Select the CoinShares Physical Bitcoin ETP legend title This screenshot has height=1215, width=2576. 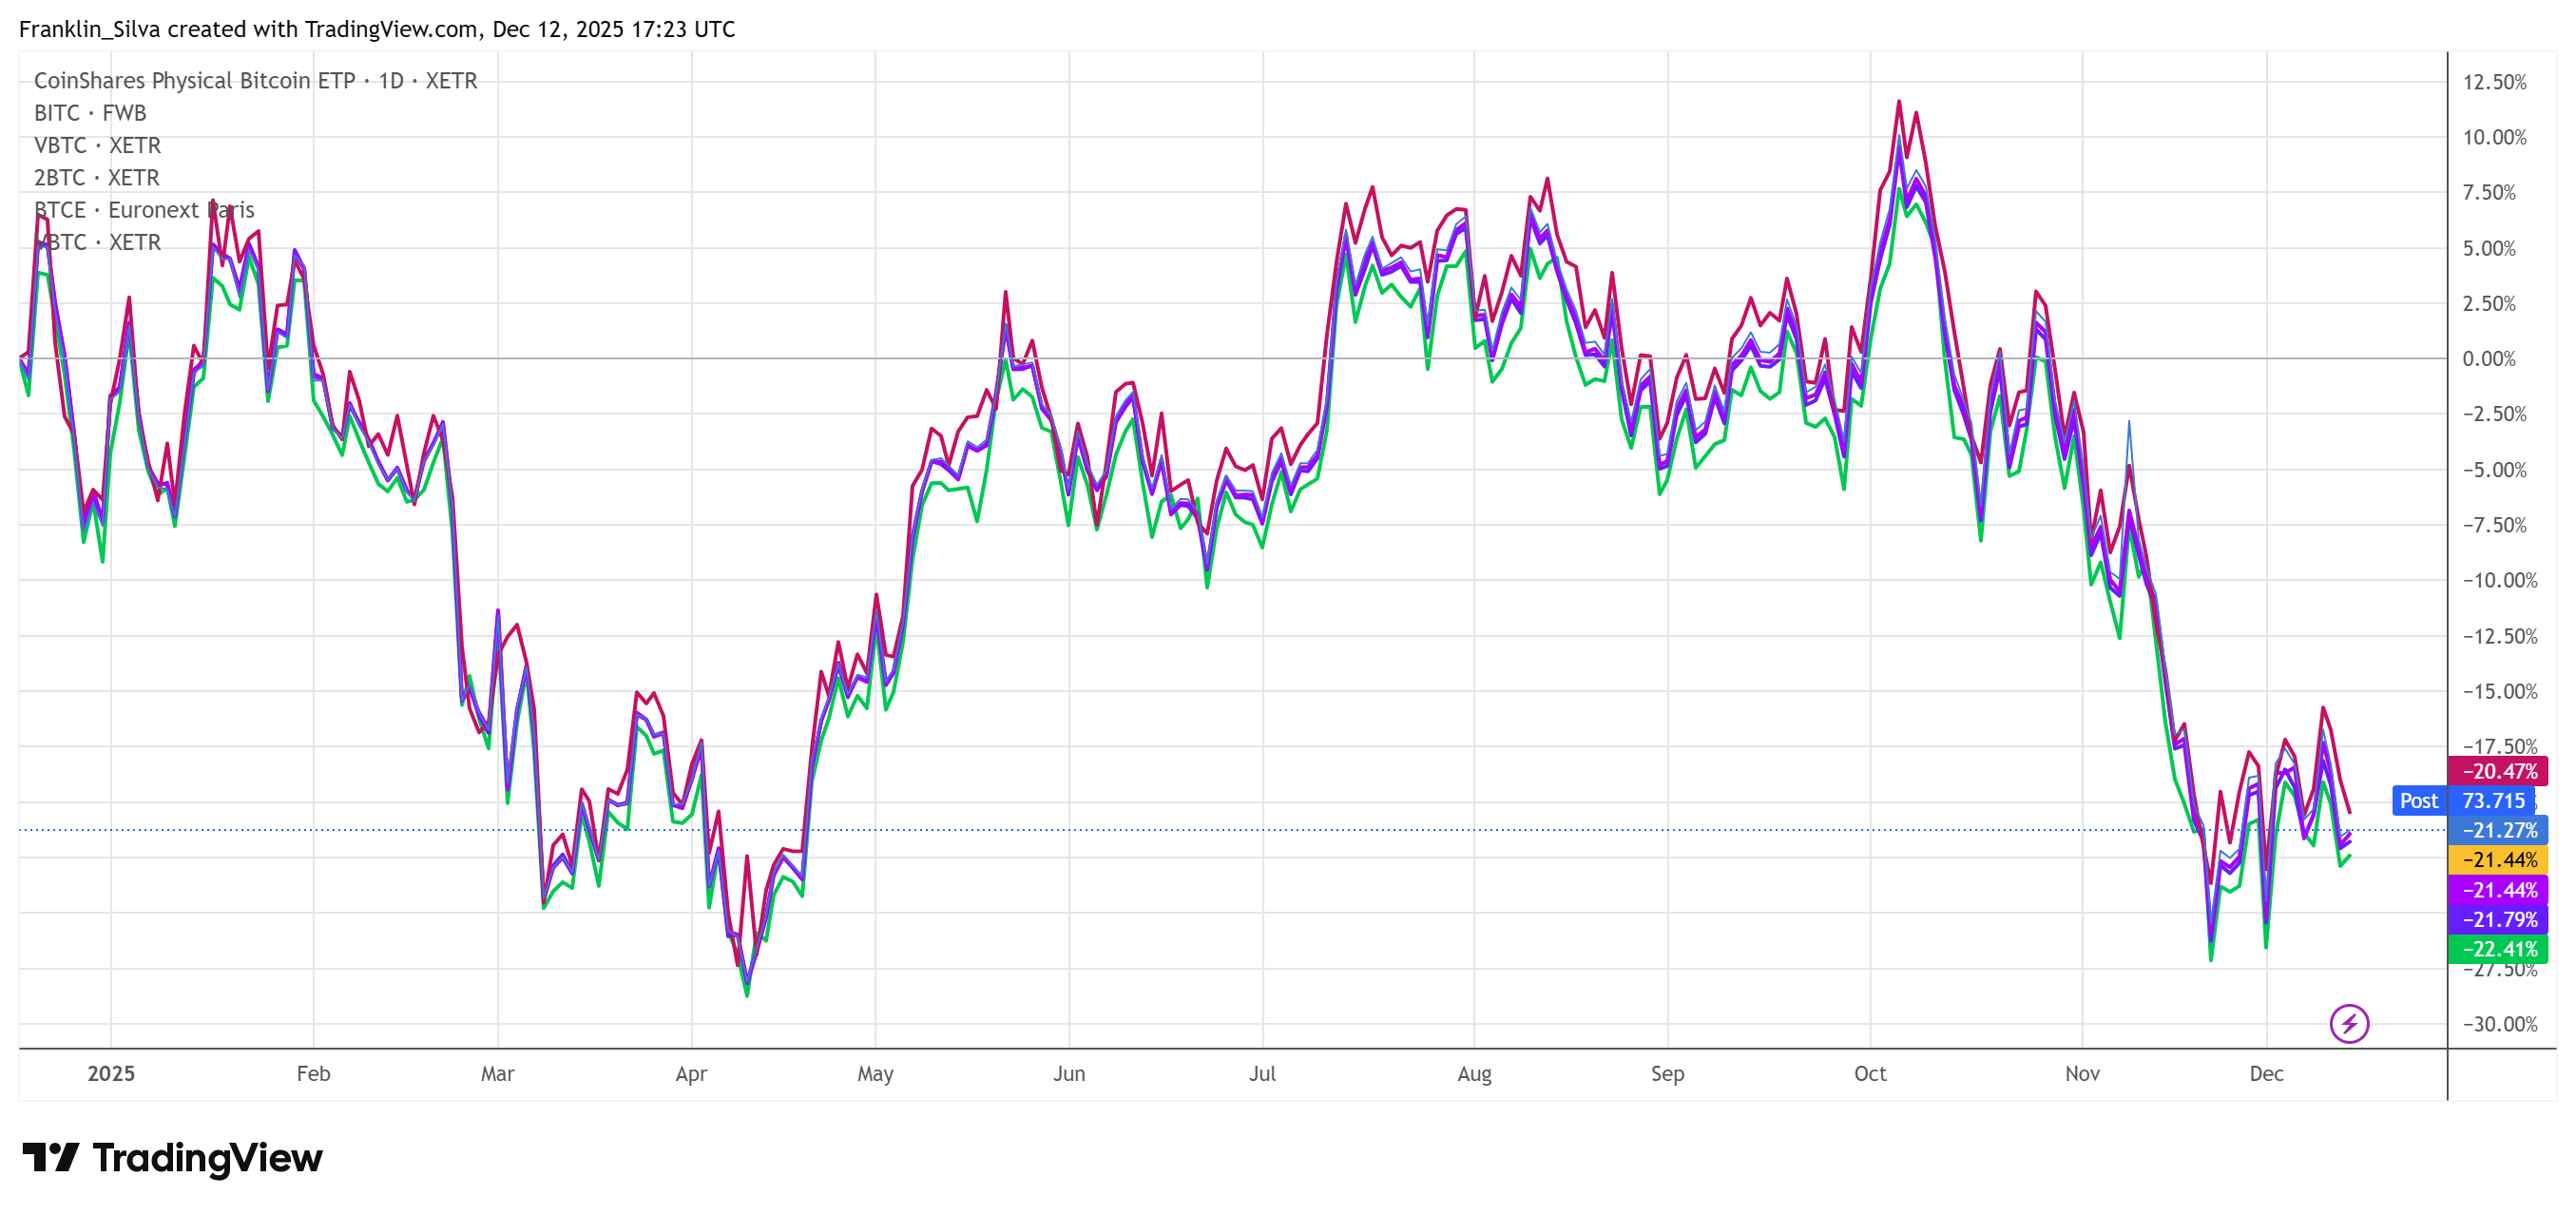[x=255, y=80]
